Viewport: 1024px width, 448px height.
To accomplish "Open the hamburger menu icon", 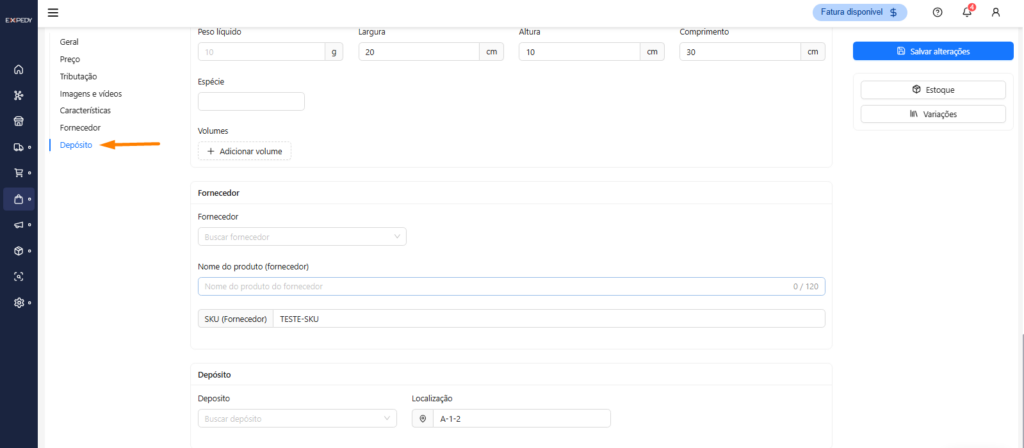I will coord(53,12).
